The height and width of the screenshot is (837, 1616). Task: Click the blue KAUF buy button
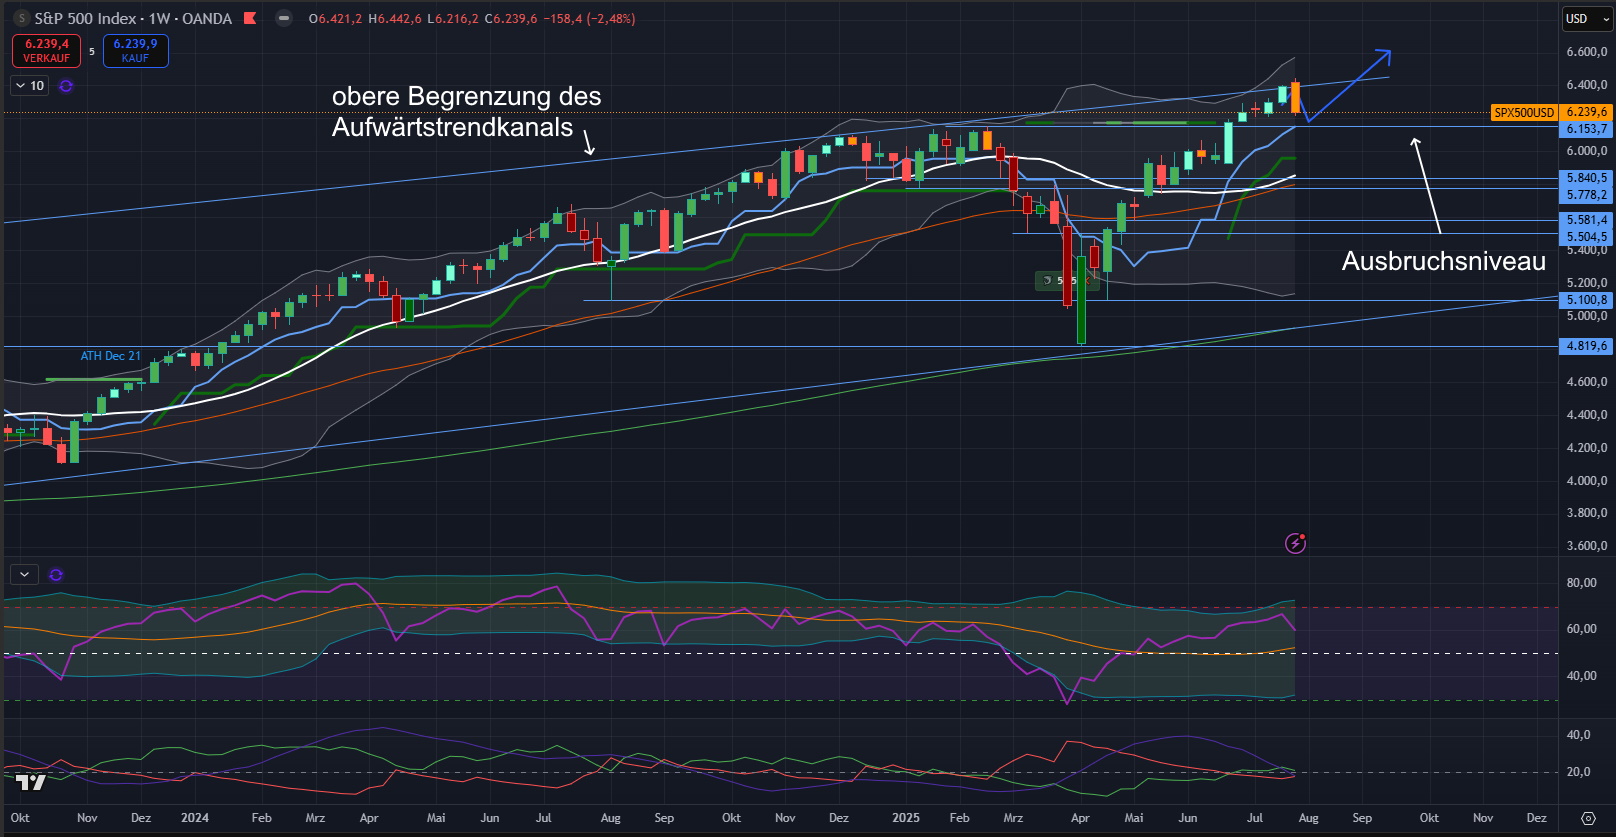135,51
